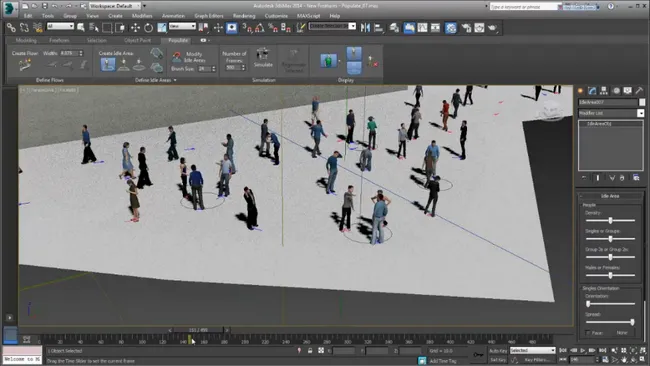
Task: Click the Select Object tool icon
Action: click(x=81, y=28)
